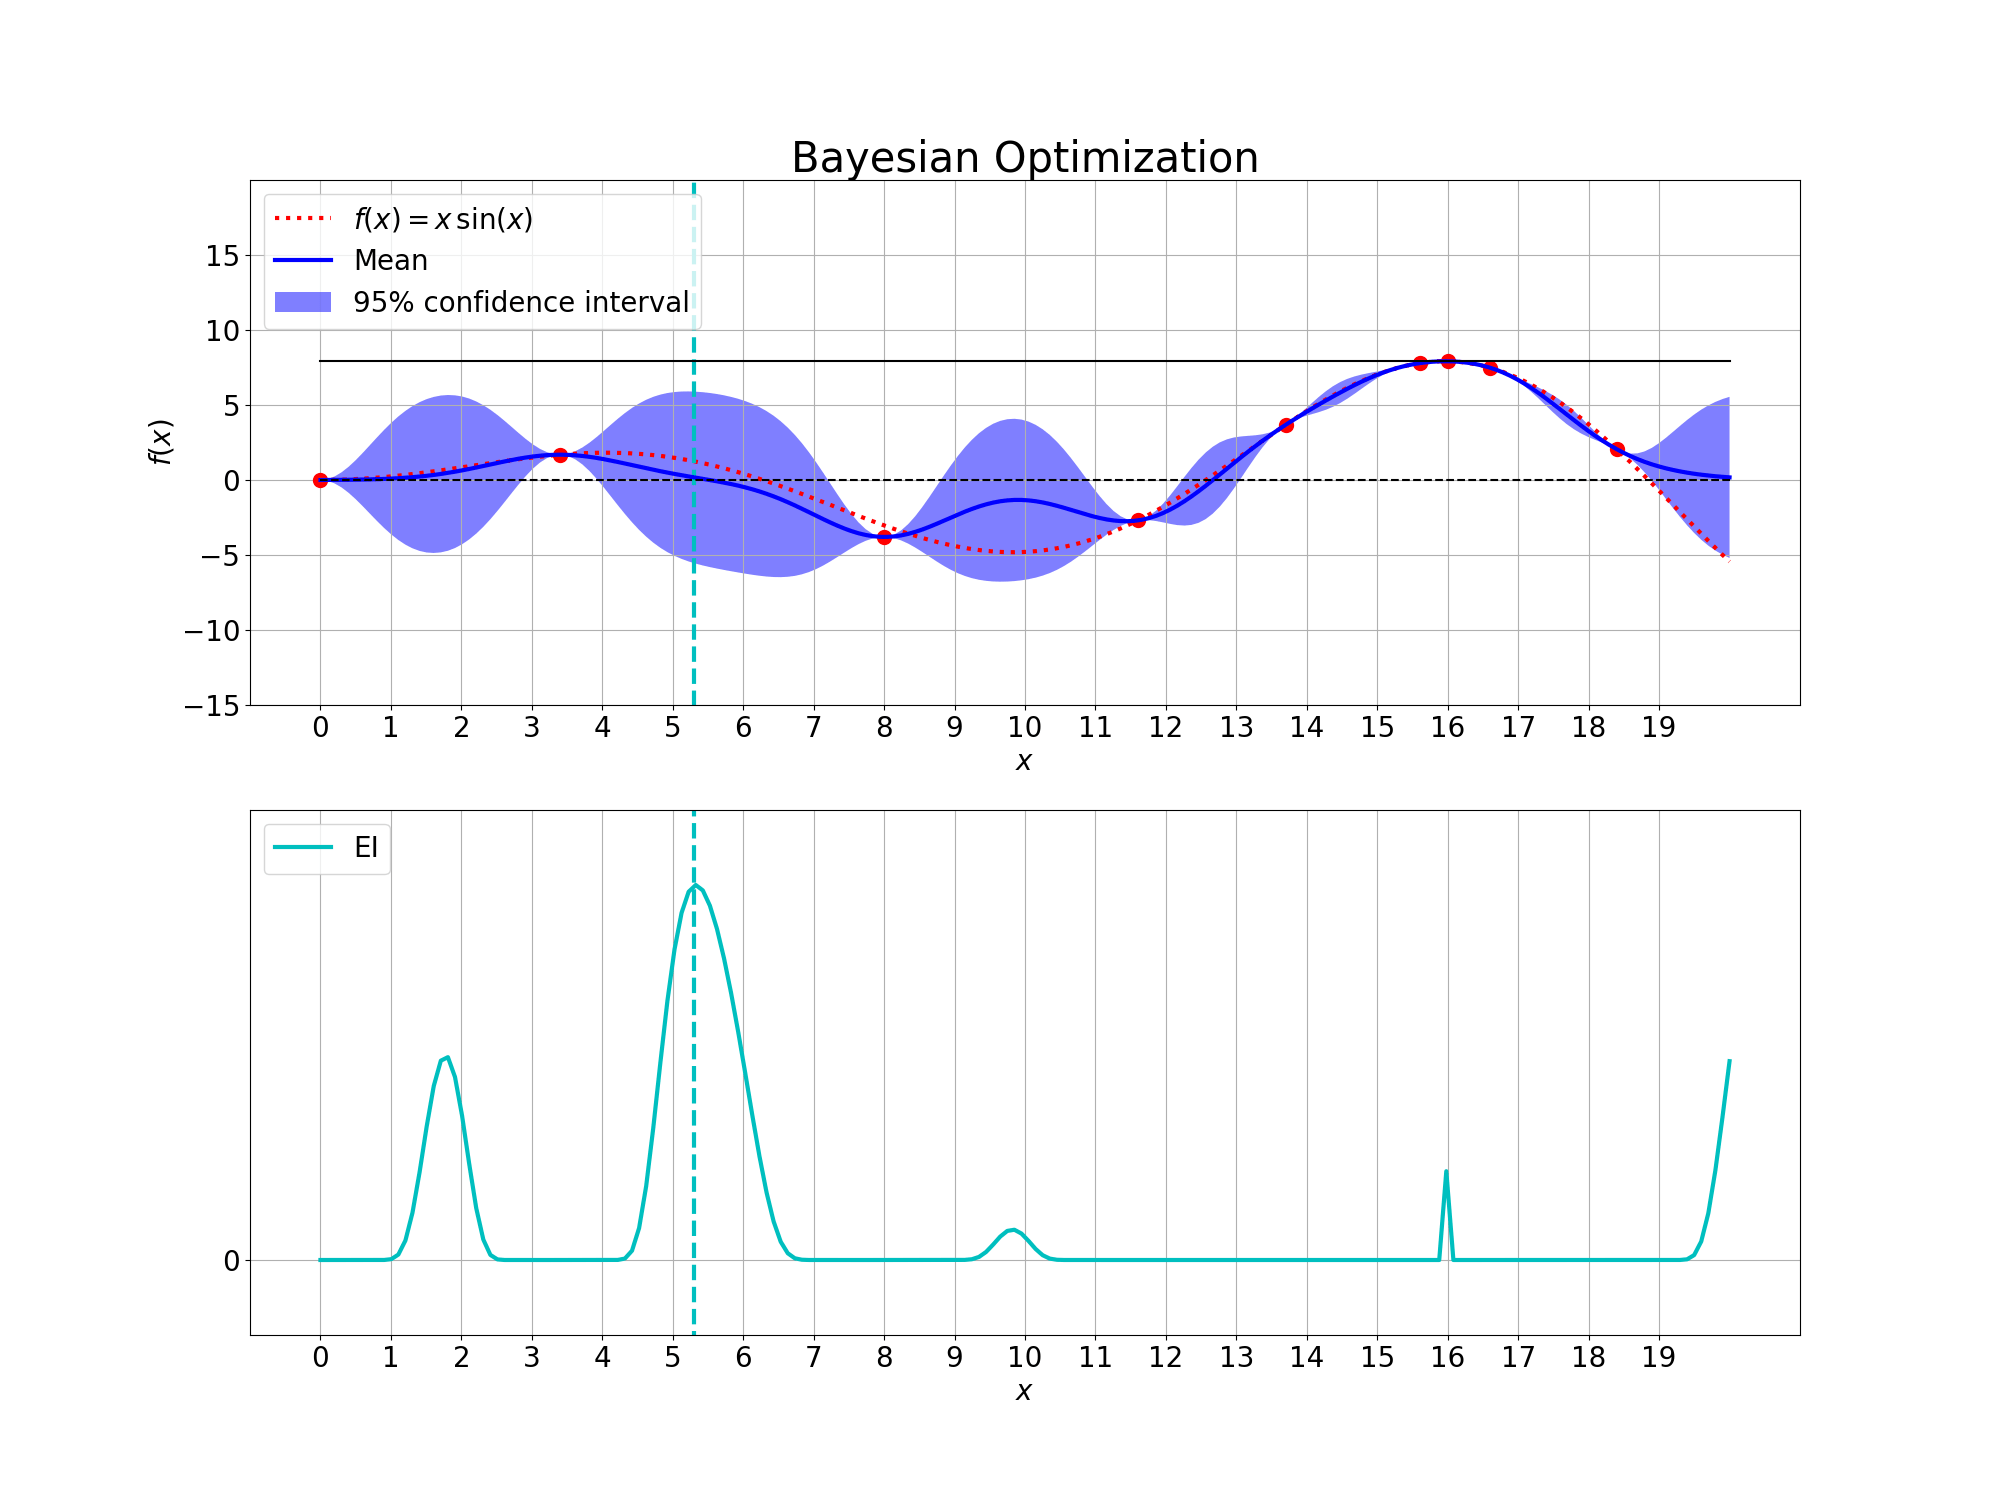The image size is (2000, 1500).
Task: Click the 95% confidence interval legend text
Action: [521, 302]
